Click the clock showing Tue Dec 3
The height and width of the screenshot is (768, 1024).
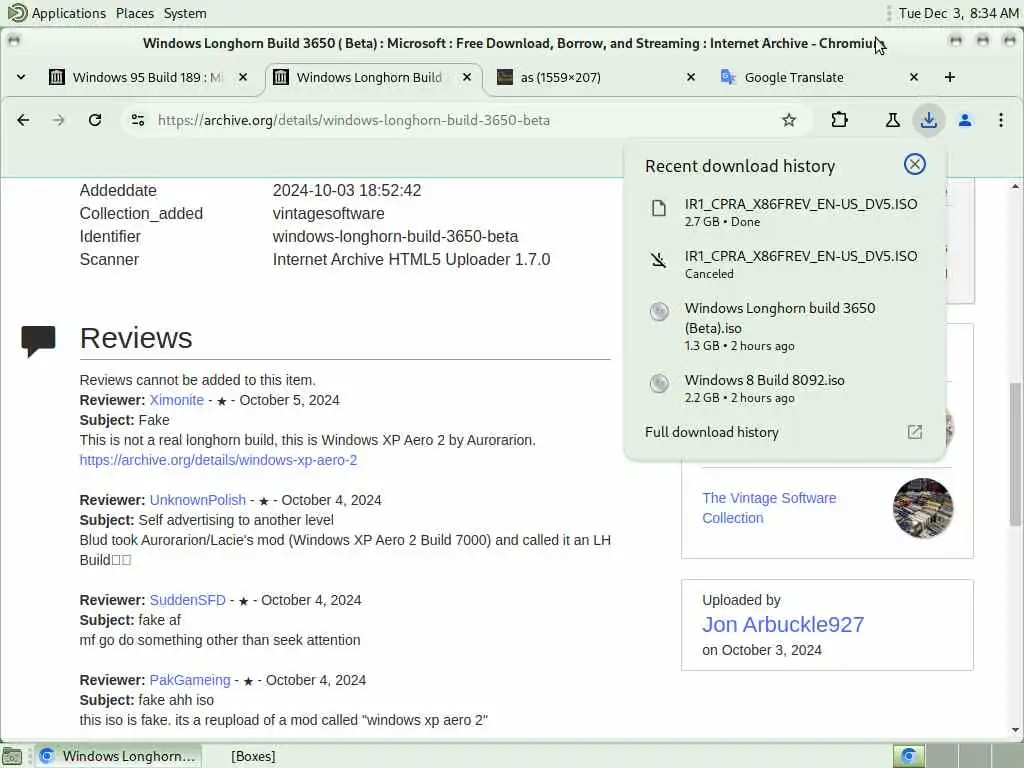[958, 13]
